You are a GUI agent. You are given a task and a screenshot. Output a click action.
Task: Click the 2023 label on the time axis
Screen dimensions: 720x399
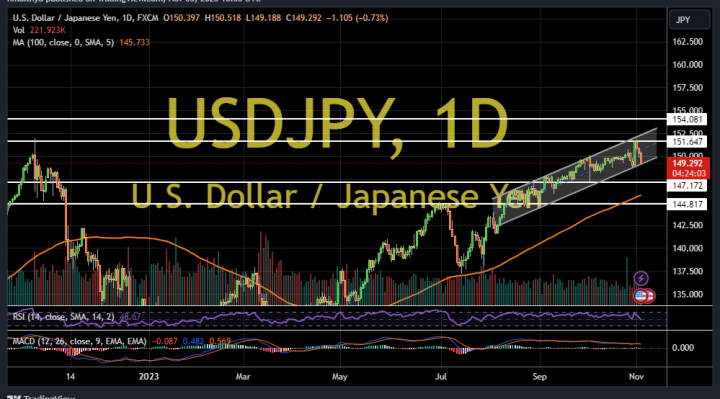(x=149, y=377)
